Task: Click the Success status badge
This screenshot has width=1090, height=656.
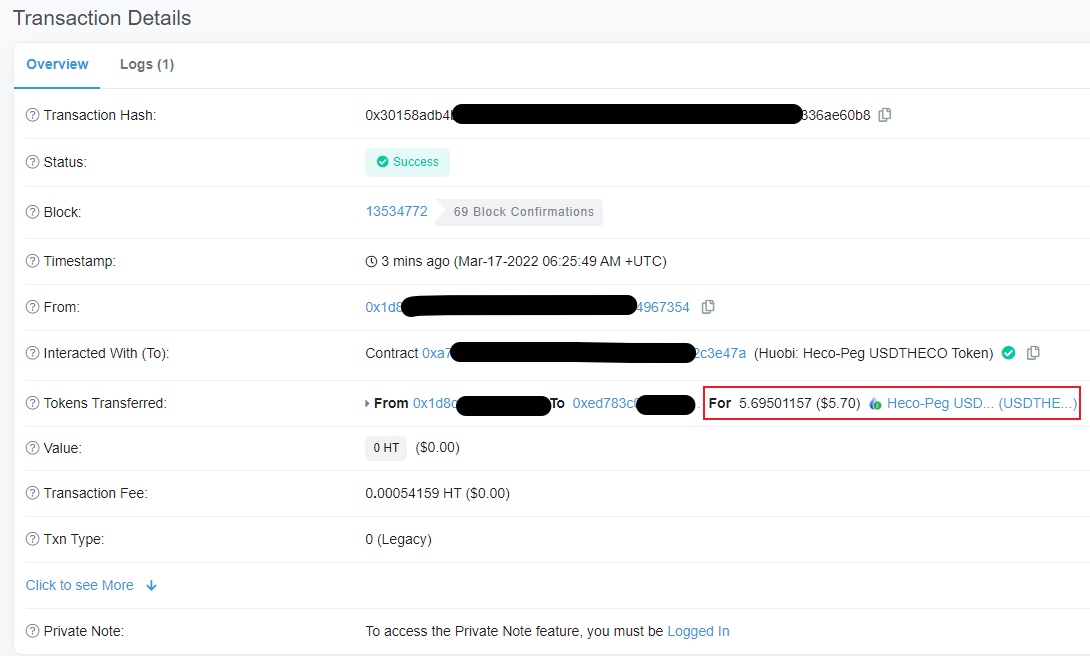Action: click(x=407, y=162)
